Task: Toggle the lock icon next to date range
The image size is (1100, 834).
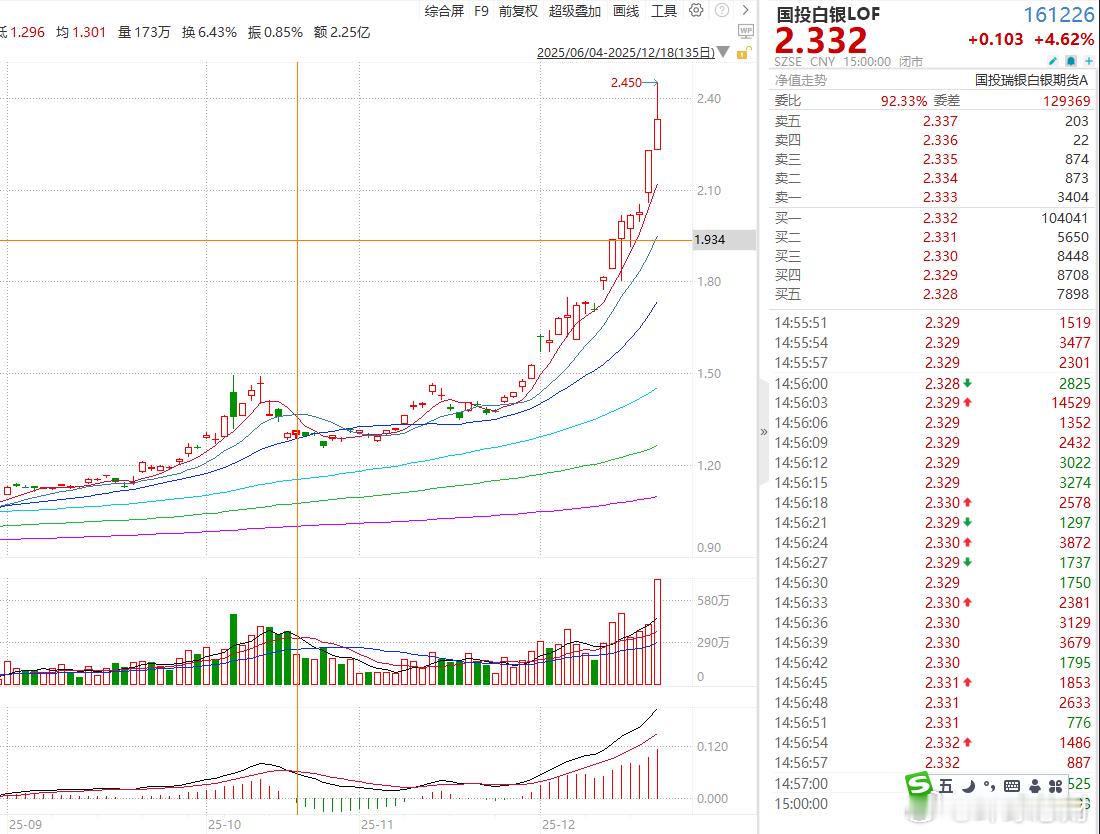Action: [x=745, y=53]
